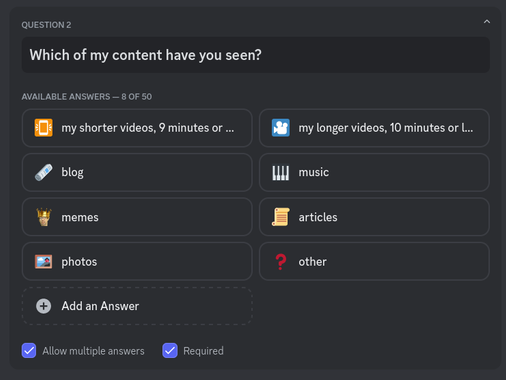Click the Add an Answer button
506x380 pixels.
[x=137, y=306]
